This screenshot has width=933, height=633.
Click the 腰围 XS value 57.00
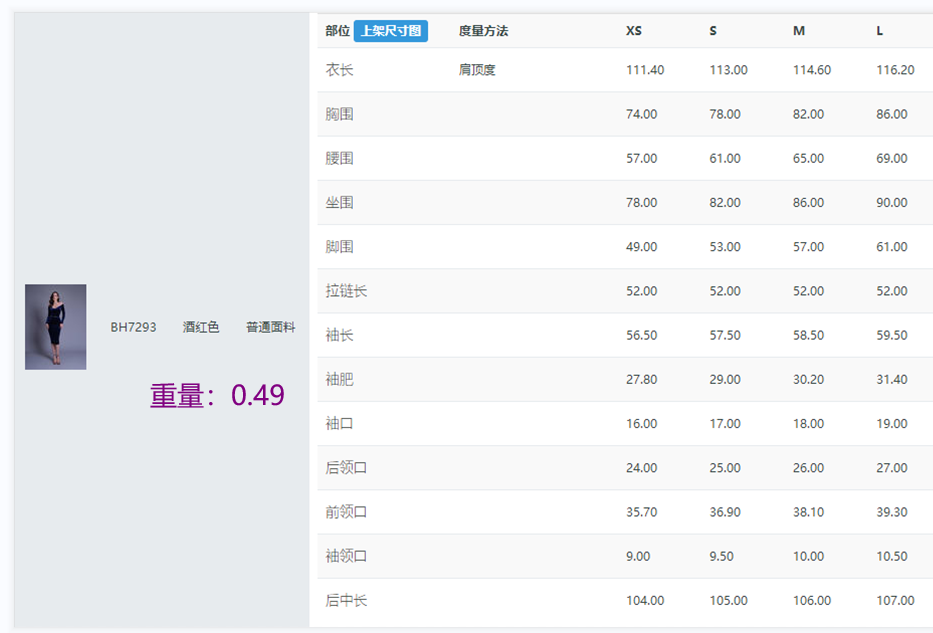click(641, 158)
